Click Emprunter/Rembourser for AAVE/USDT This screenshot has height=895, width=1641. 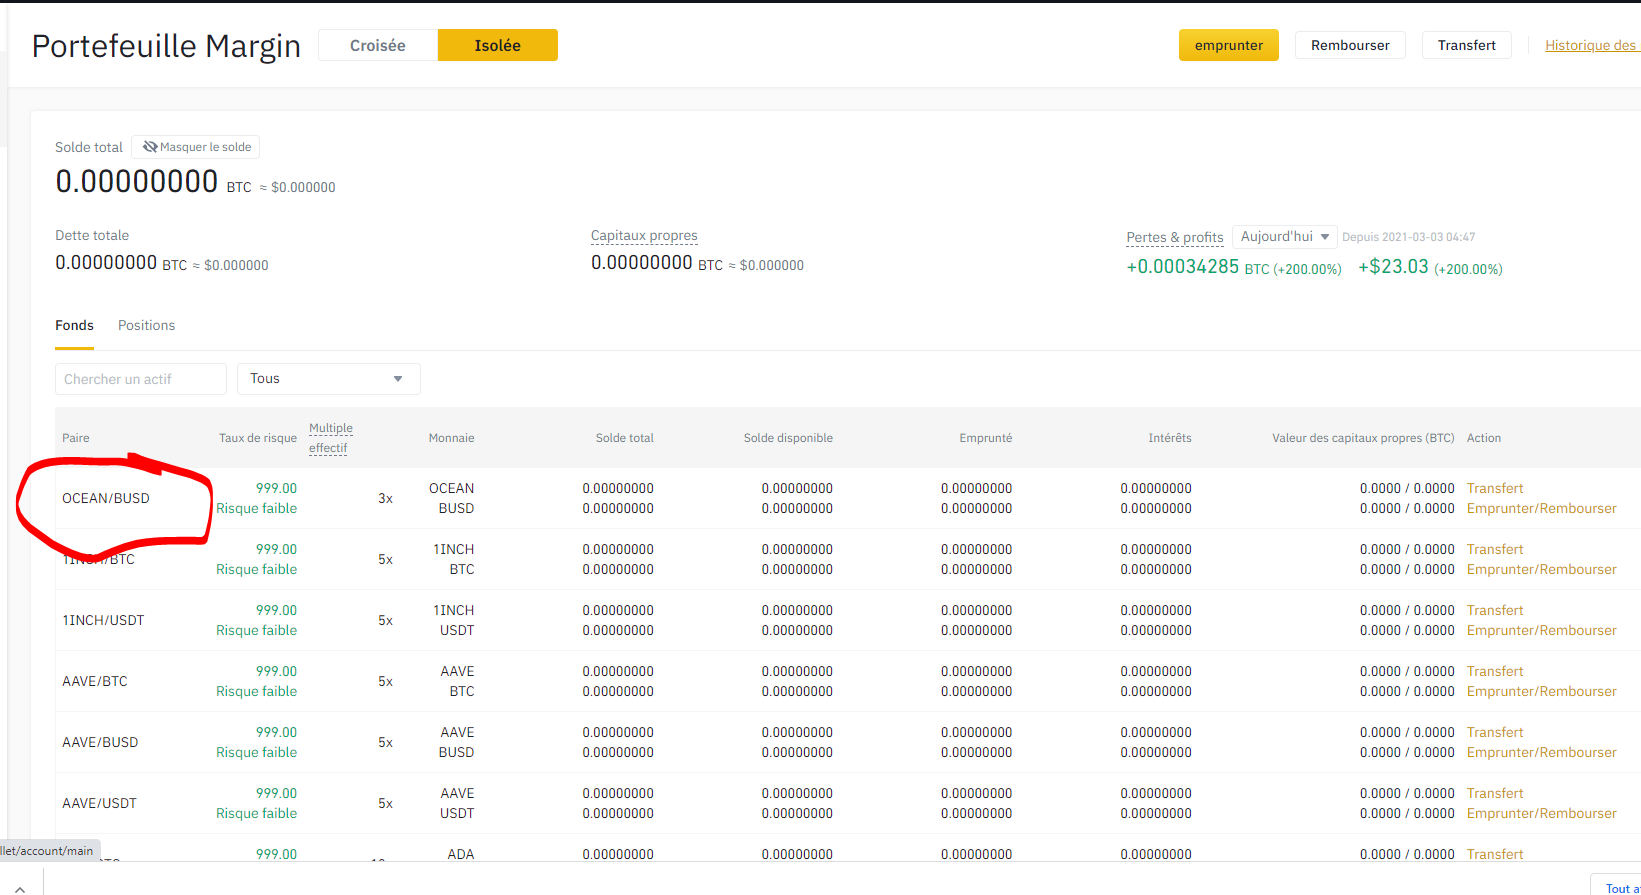[x=1541, y=813]
